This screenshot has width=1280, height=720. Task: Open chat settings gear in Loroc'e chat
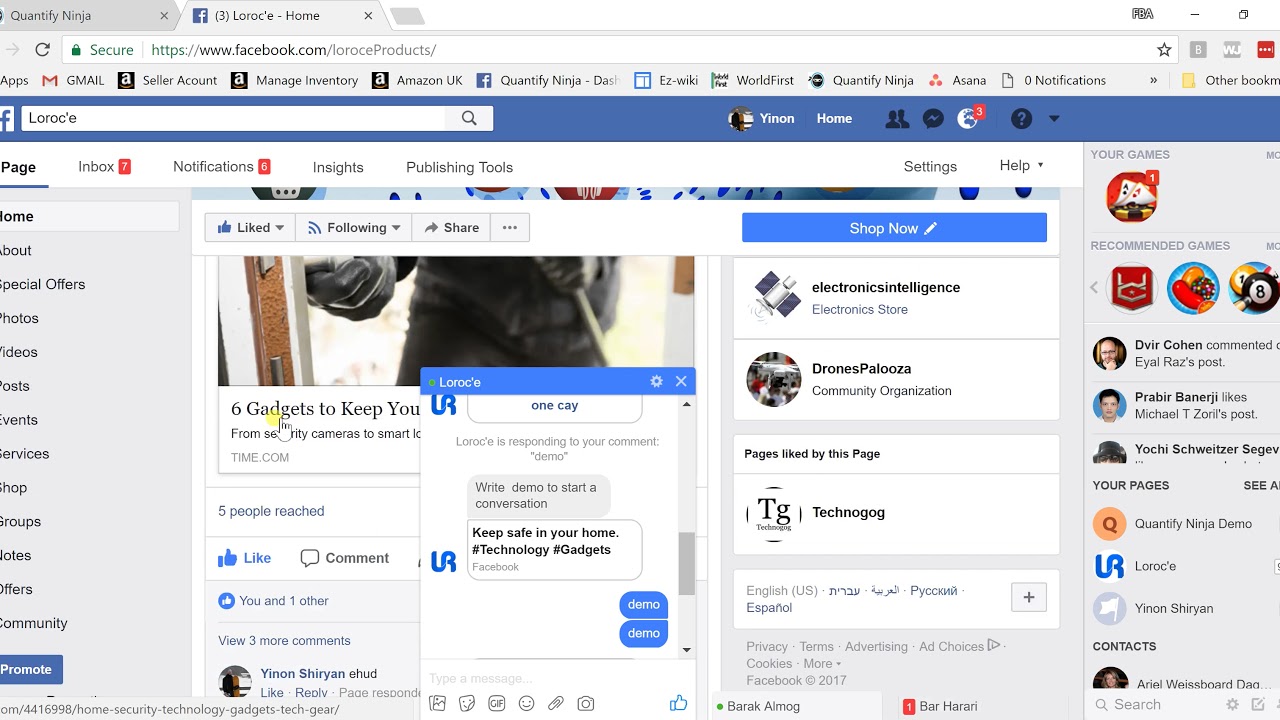[x=656, y=381]
